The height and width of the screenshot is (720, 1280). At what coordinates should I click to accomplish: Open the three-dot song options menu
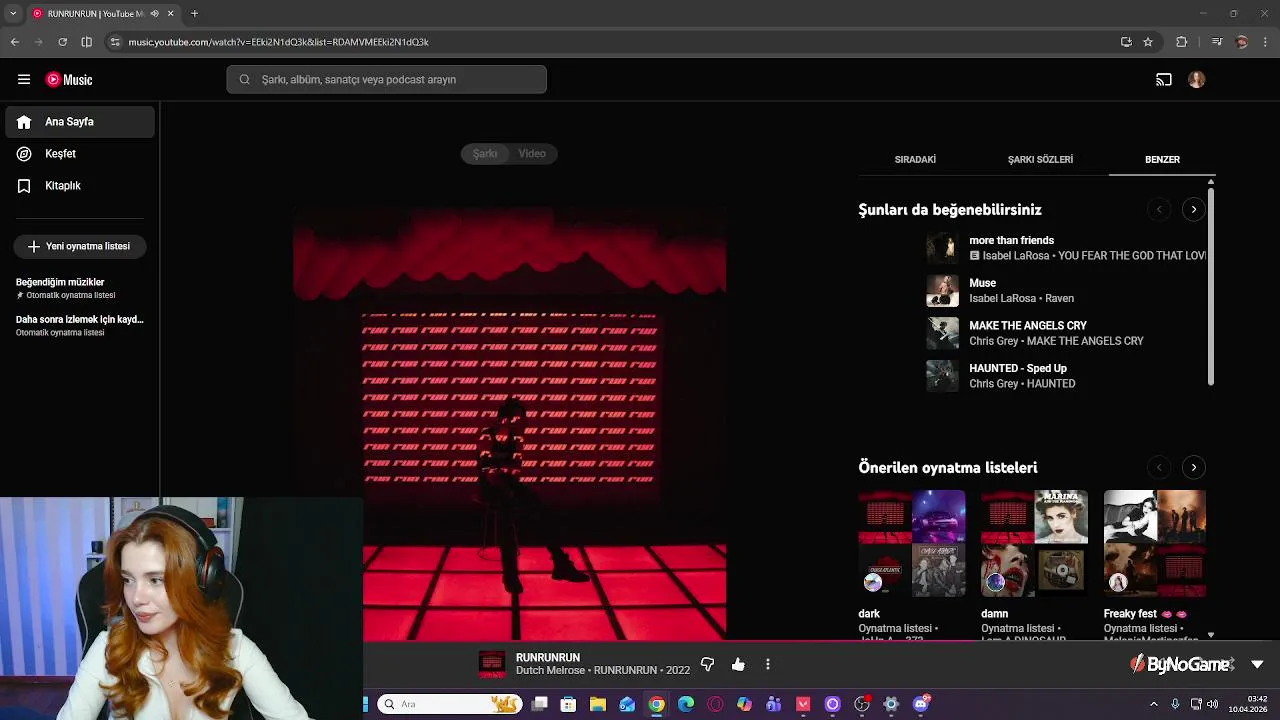(x=768, y=664)
